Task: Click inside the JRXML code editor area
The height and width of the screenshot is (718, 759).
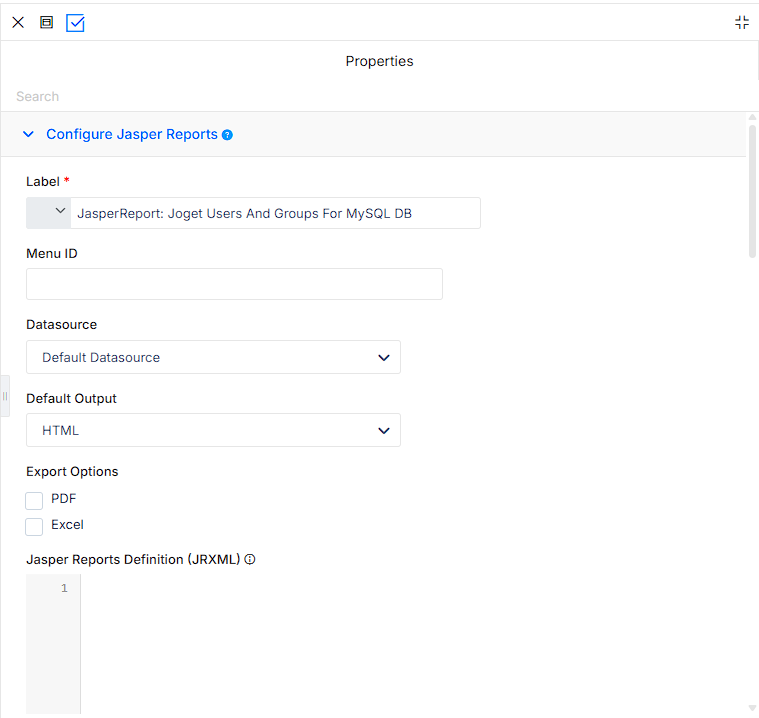Action: click(x=413, y=644)
